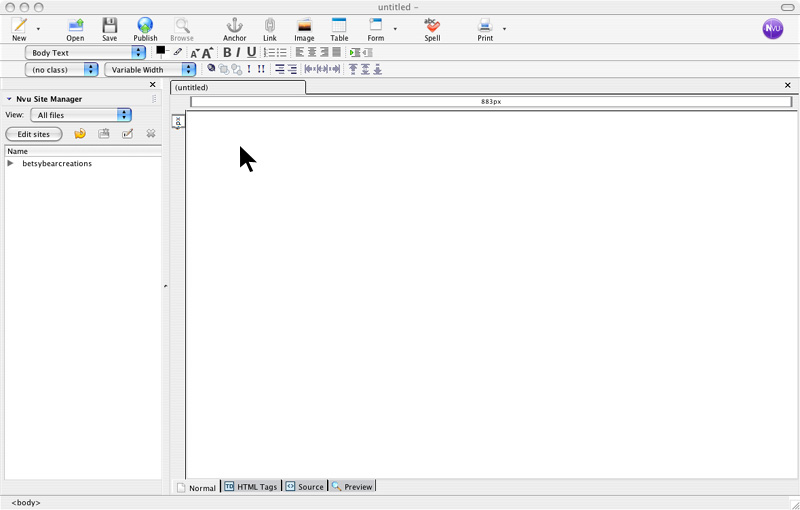Click the Publish globe icon
The width and height of the screenshot is (800, 510).
tap(145, 29)
